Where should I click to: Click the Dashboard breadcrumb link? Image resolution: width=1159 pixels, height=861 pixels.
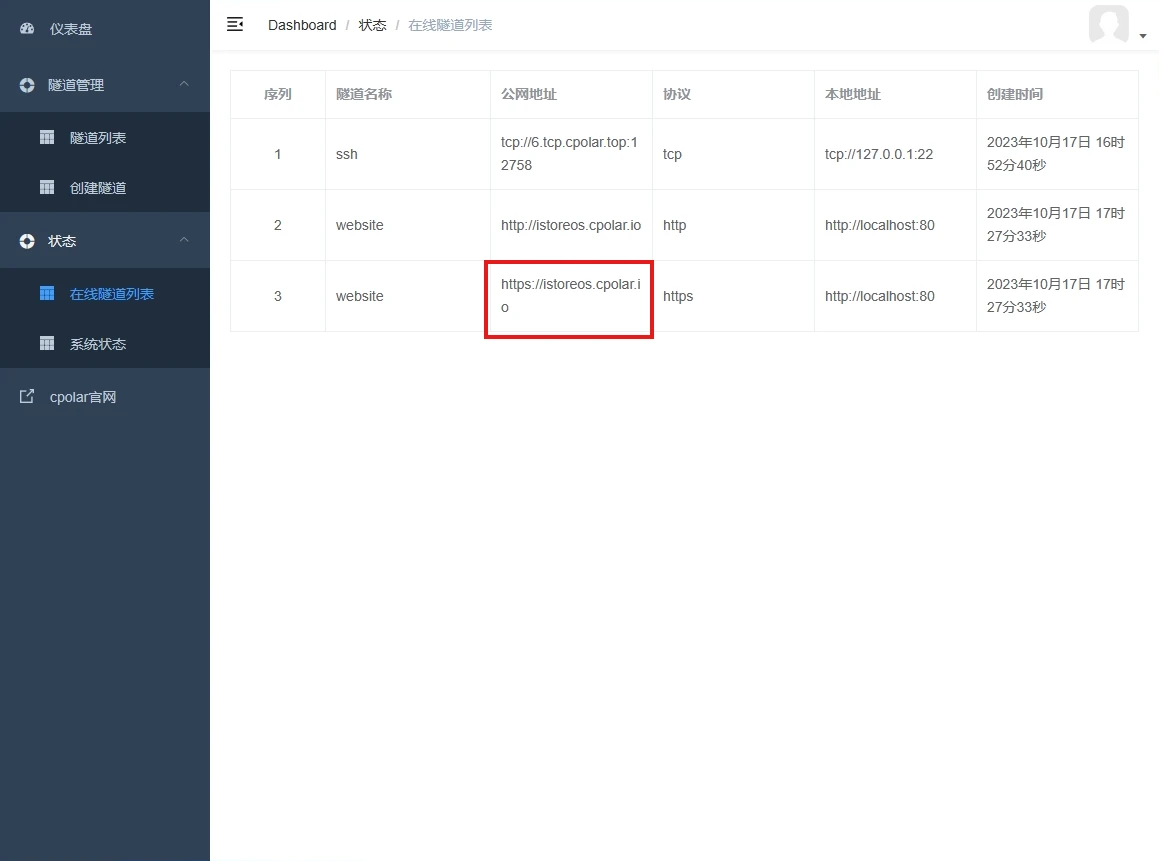click(x=302, y=25)
